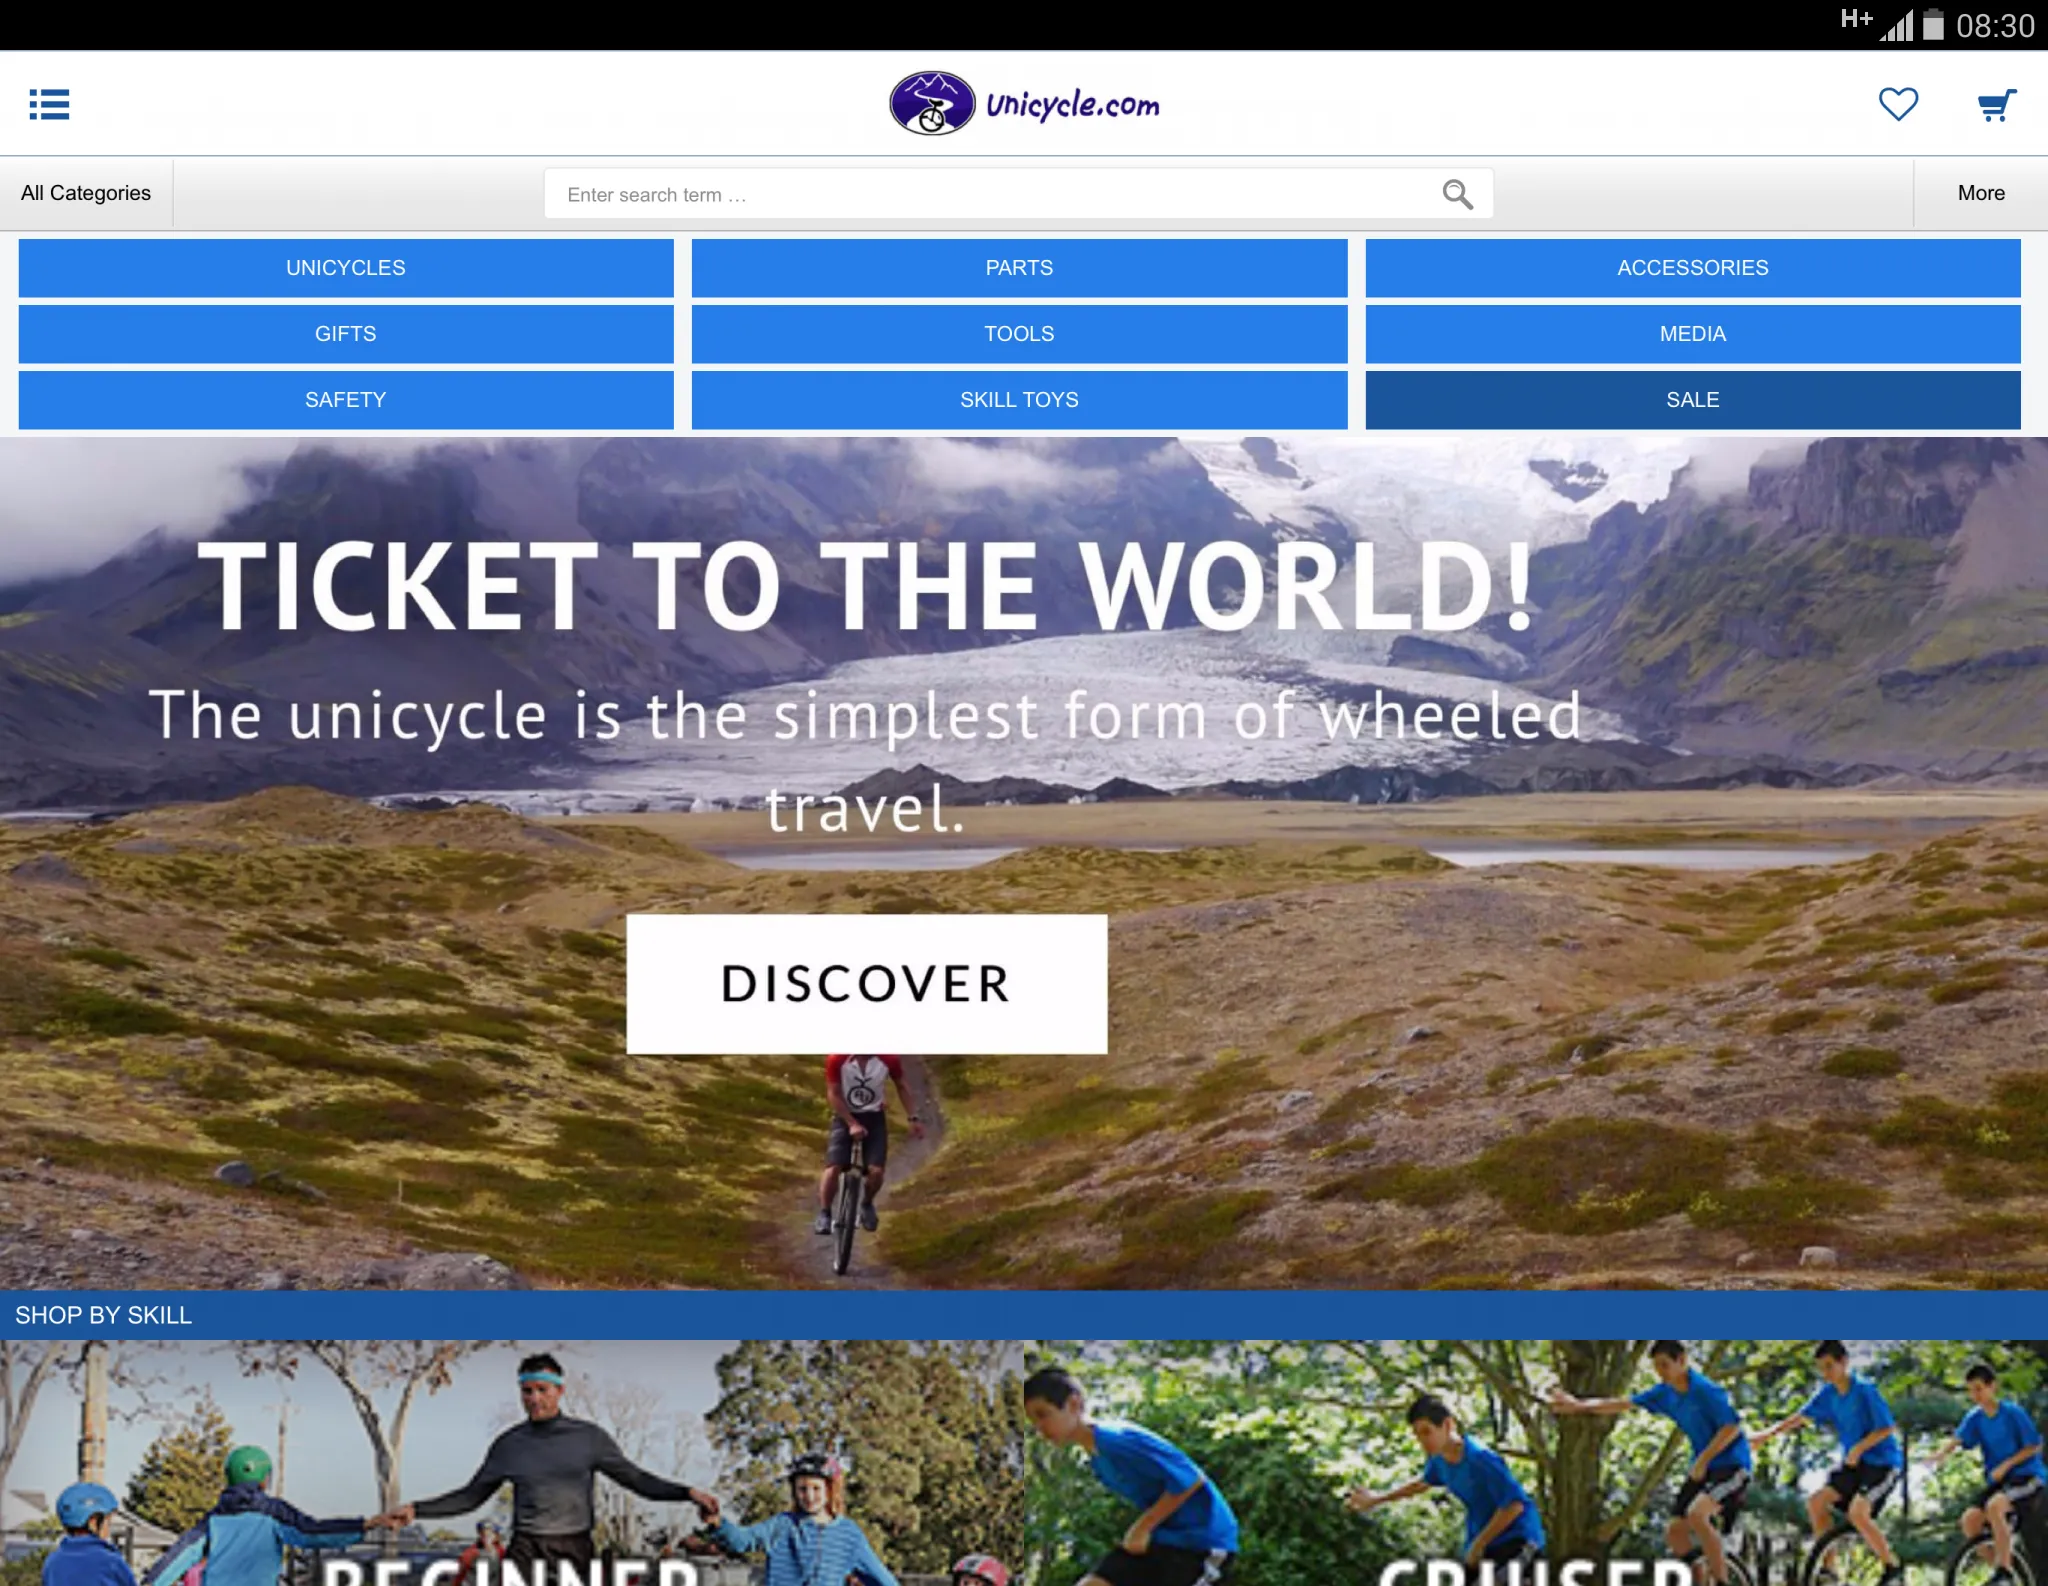
Task: Click the SALE category toggle button
Action: [1692, 399]
